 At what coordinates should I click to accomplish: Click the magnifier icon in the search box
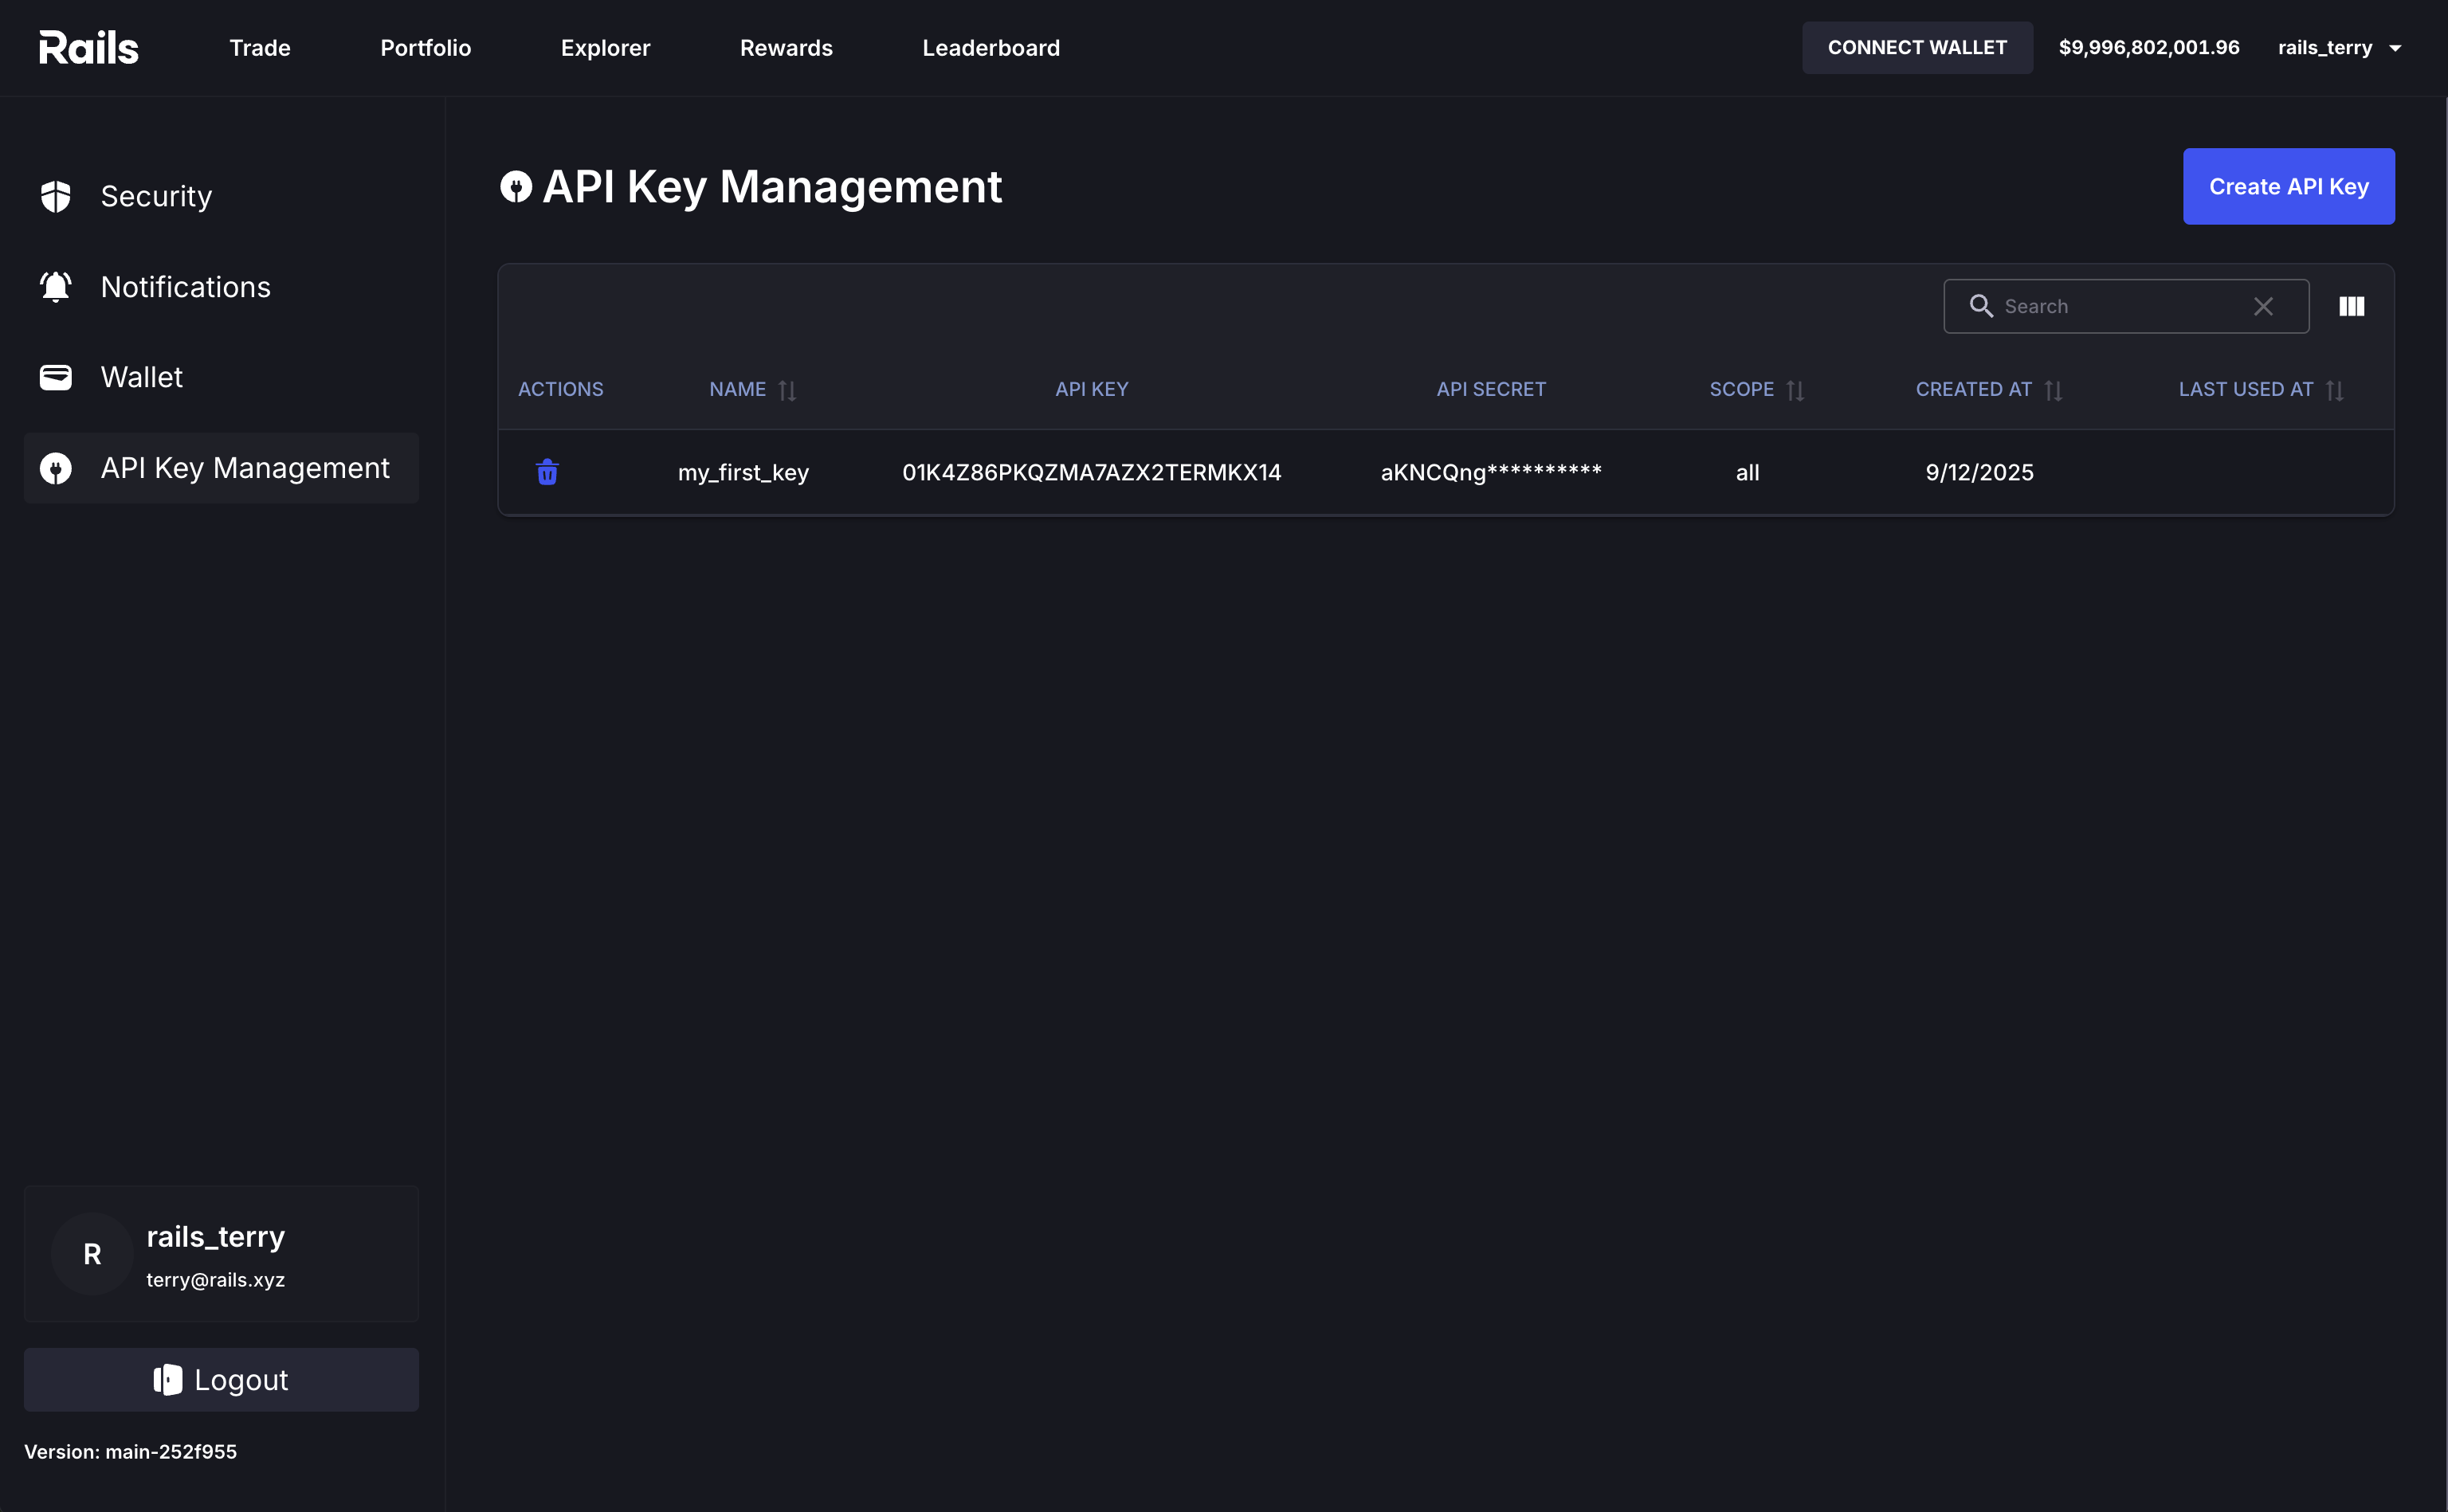1981,306
